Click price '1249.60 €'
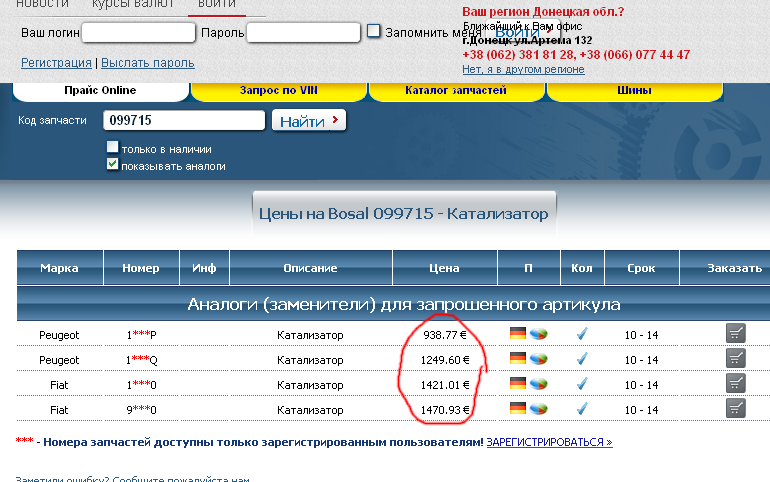 (445, 360)
